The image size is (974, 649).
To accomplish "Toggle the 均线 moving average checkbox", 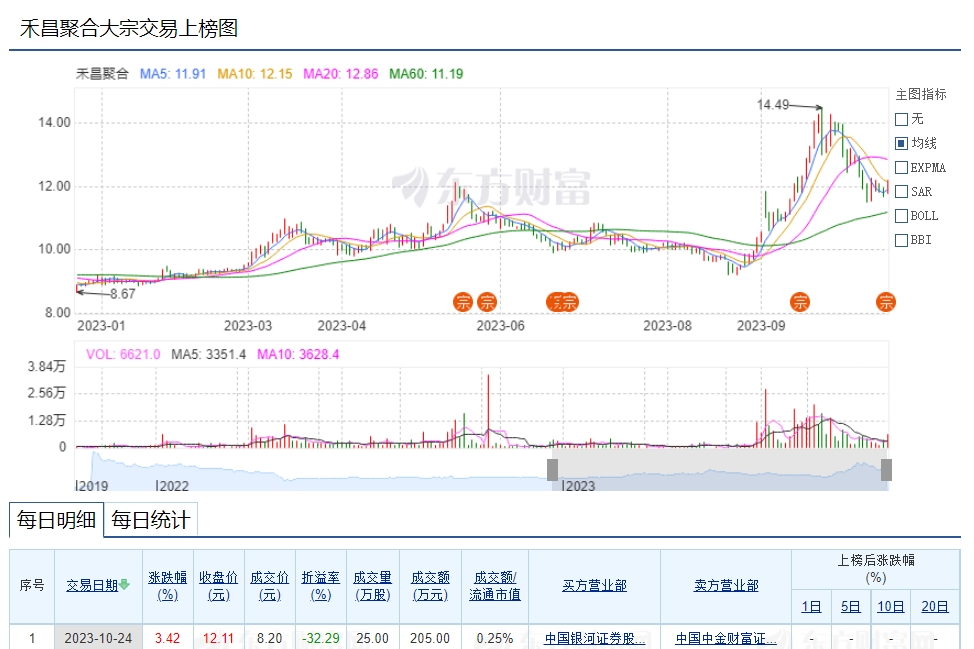I will (901, 143).
